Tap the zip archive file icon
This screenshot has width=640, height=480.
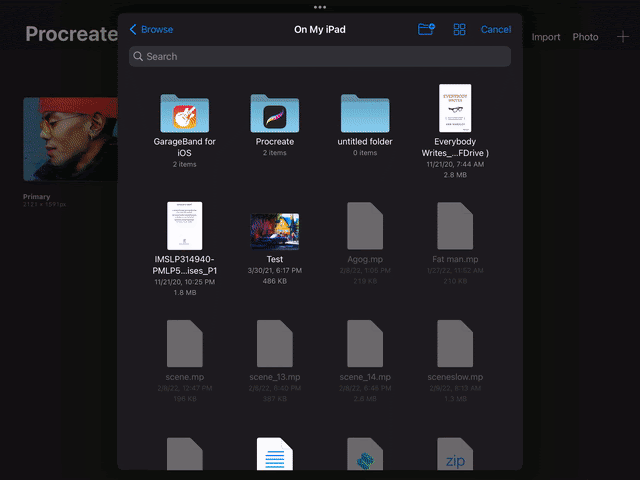(455, 456)
